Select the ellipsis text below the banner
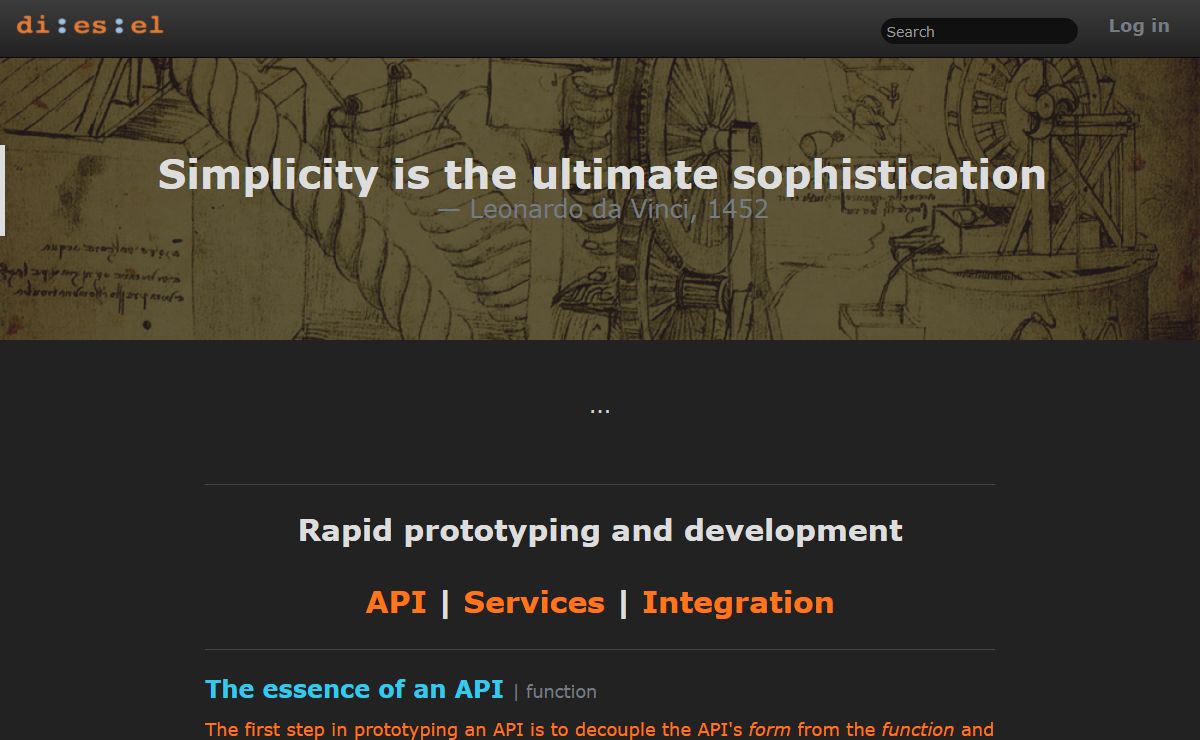 click(x=600, y=410)
